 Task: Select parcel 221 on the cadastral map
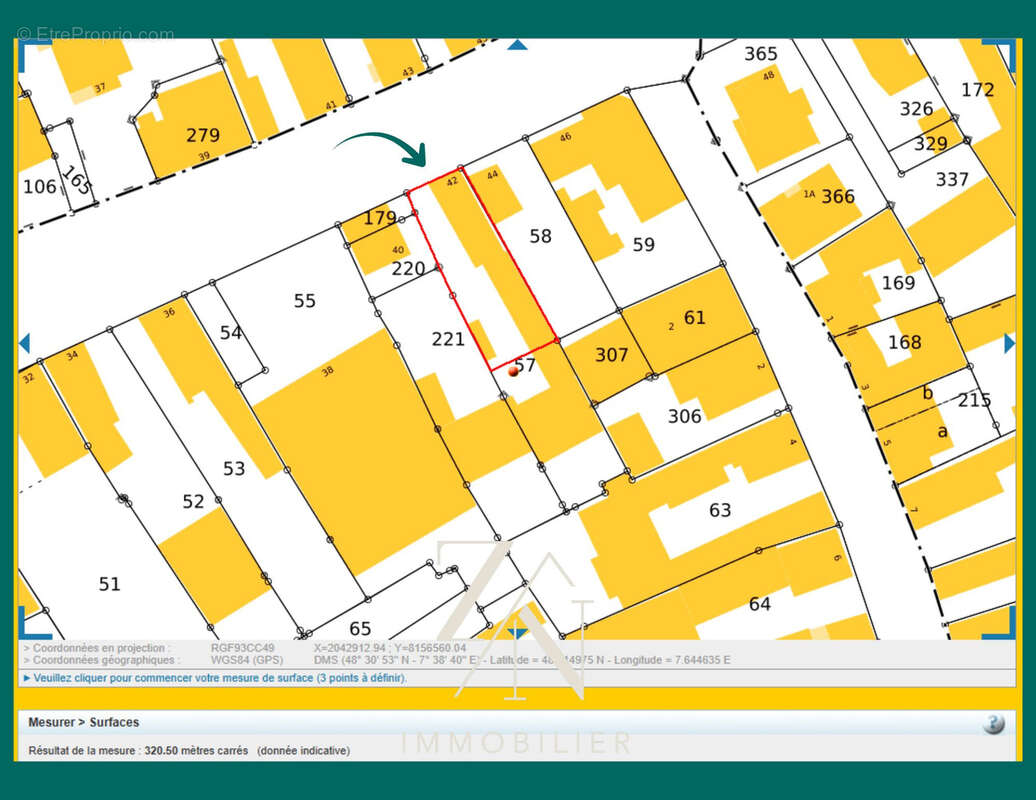448,339
